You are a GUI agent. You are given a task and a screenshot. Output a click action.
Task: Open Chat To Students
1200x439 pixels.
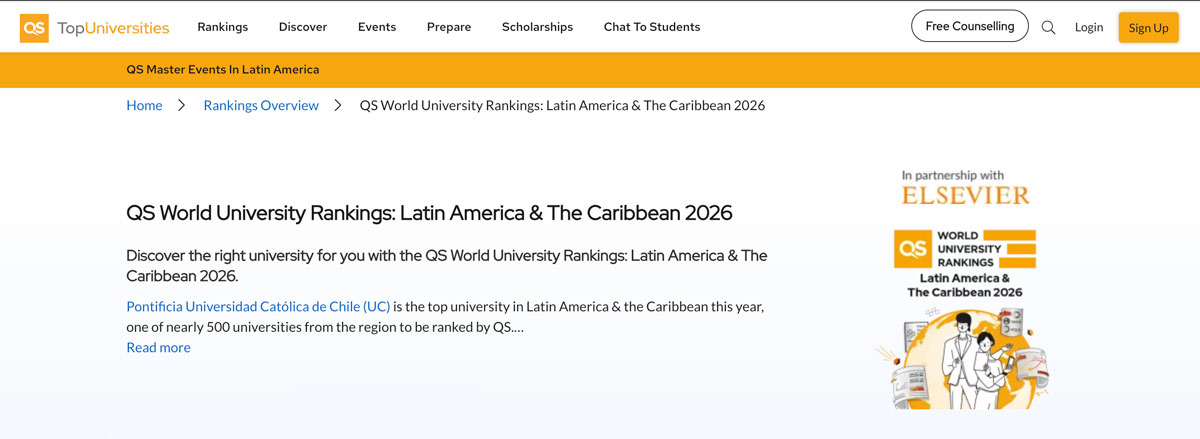point(652,27)
